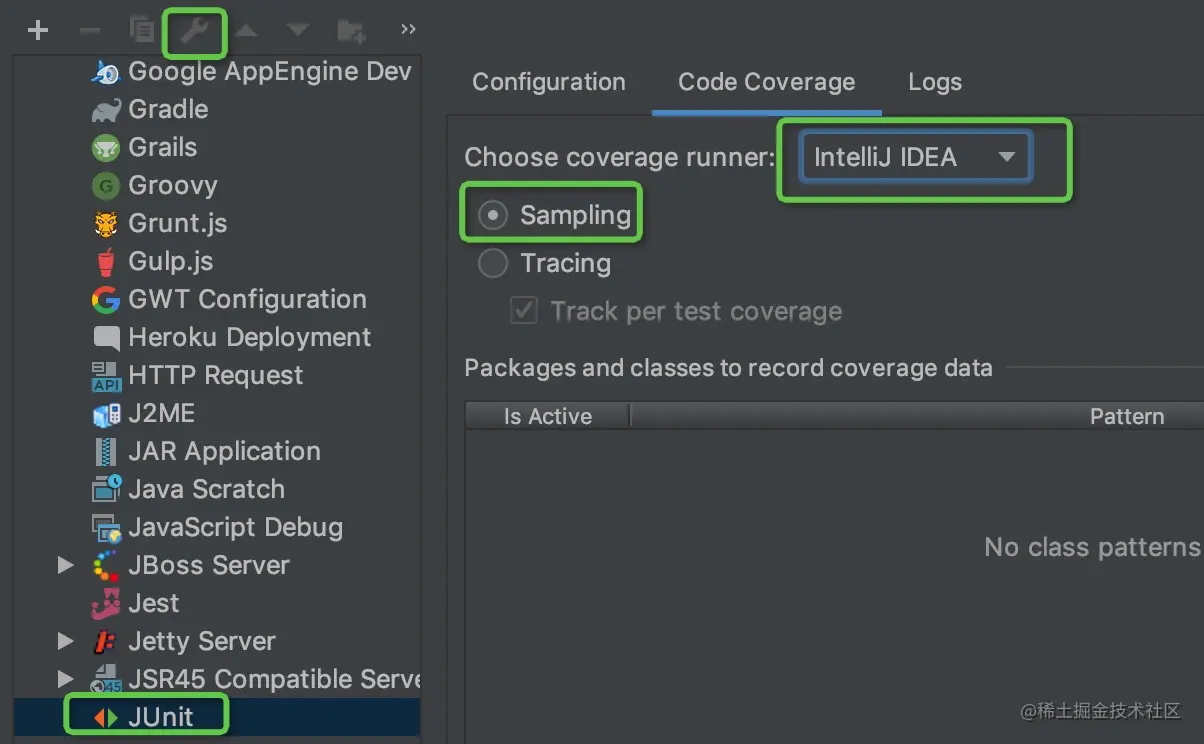Switch to the Configuration tab

tap(549, 82)
